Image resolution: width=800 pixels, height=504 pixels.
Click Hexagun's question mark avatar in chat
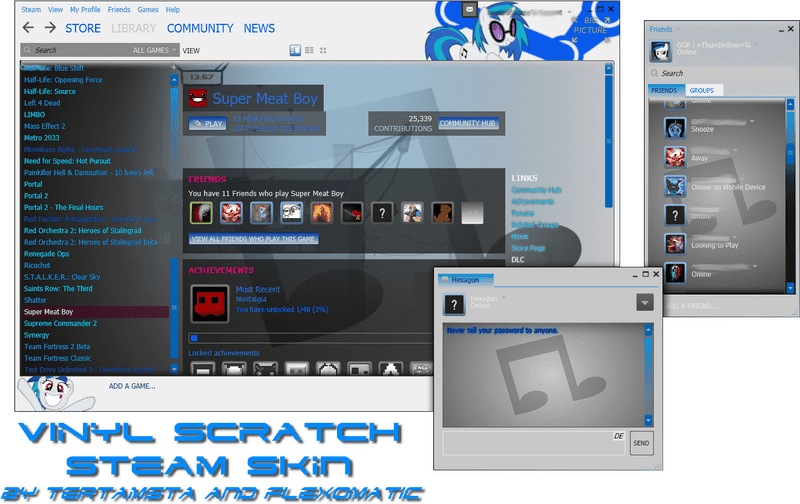coord(454,305)
